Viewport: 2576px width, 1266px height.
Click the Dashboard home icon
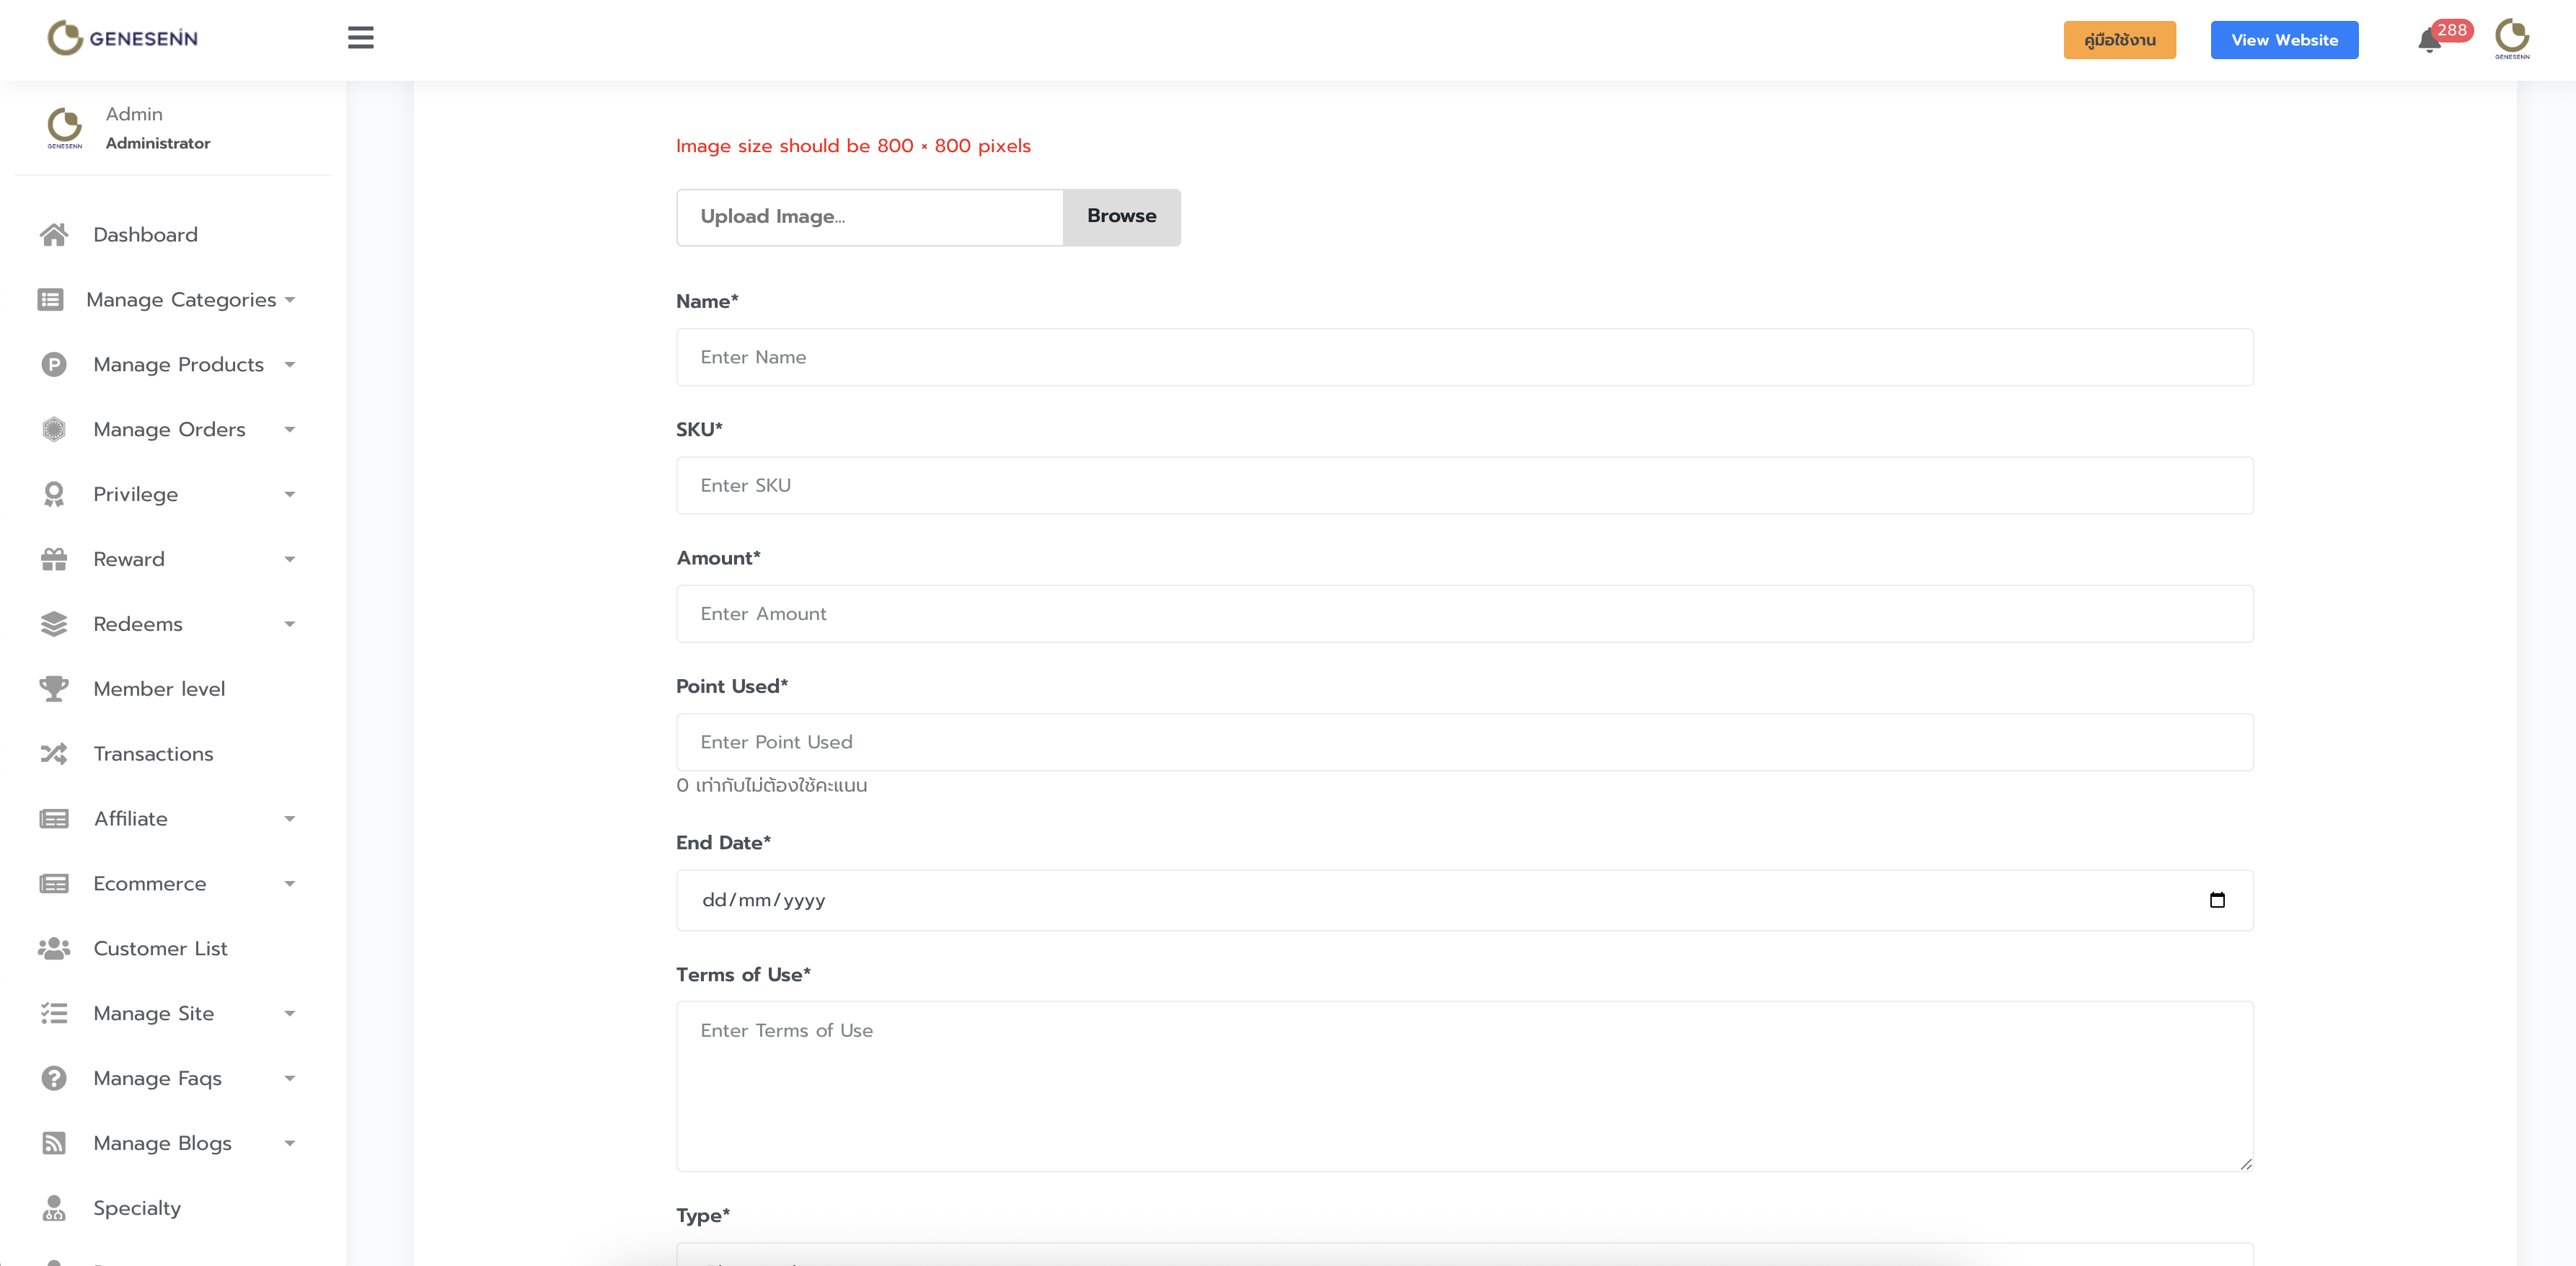tap(54, 234)
